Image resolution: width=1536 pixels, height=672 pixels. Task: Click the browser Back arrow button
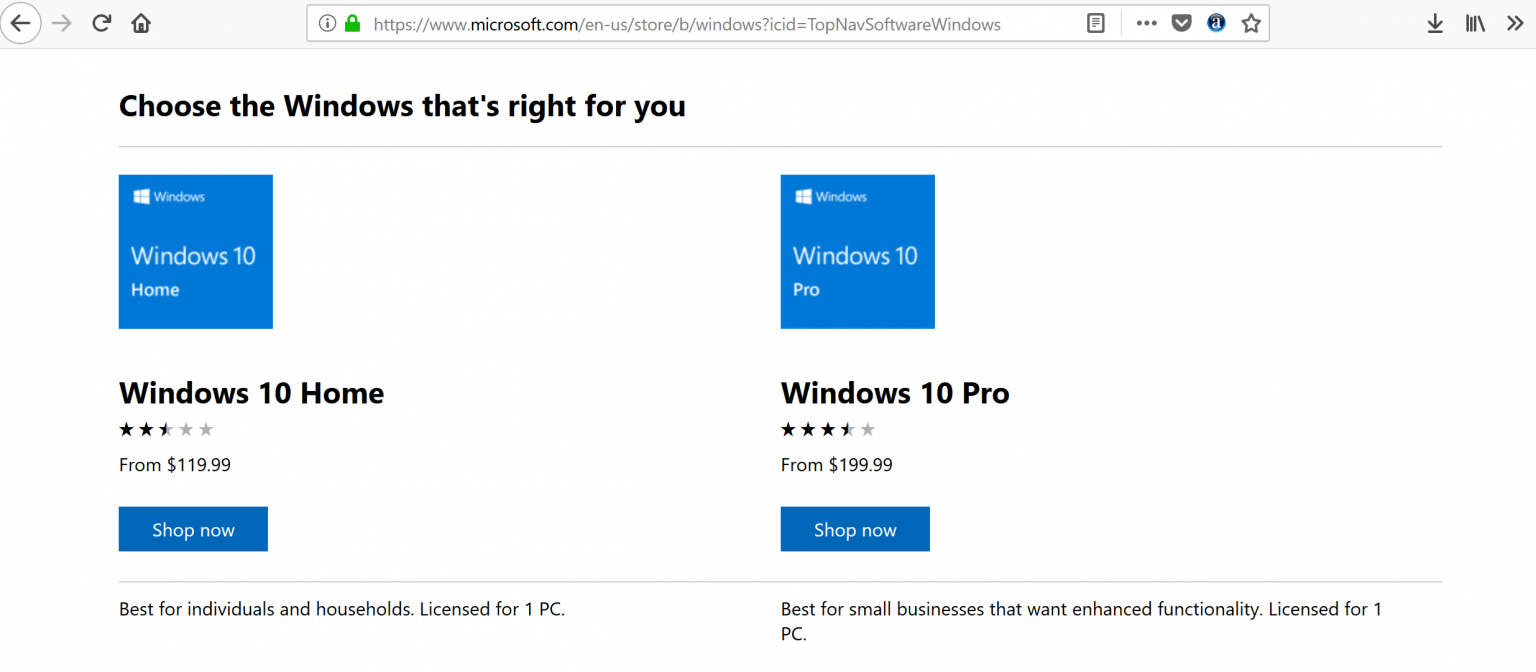click(20, 24)
